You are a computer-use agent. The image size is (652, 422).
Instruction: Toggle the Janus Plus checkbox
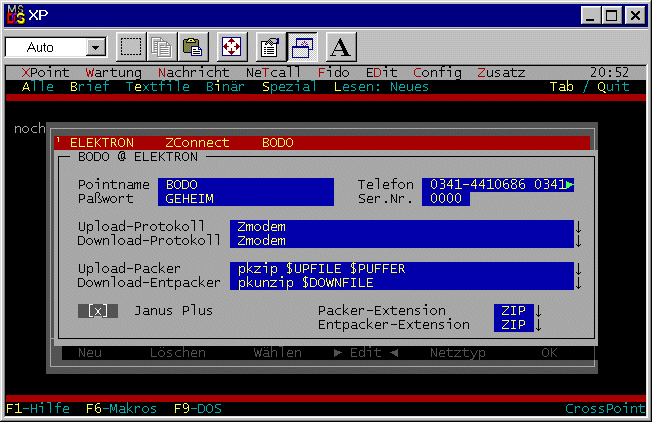point(97,311)
